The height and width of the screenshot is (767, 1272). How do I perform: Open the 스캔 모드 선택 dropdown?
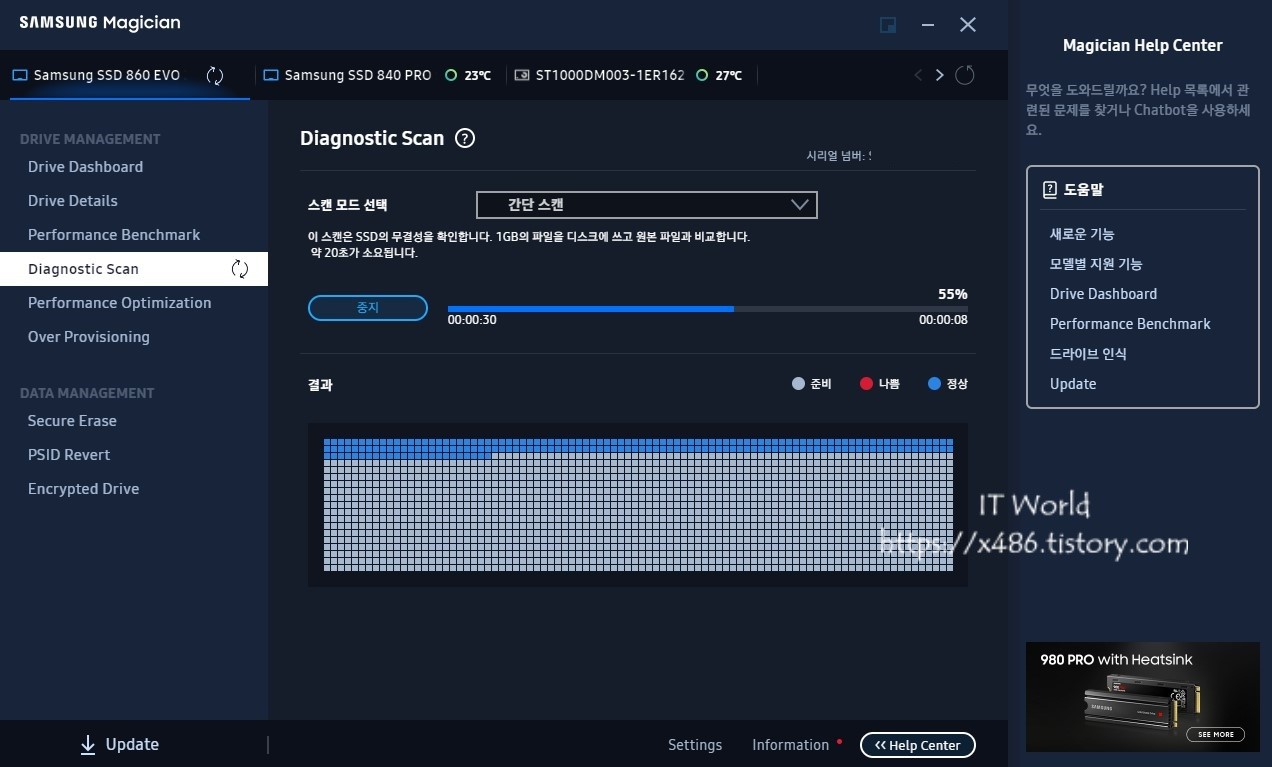pos(647,205)
